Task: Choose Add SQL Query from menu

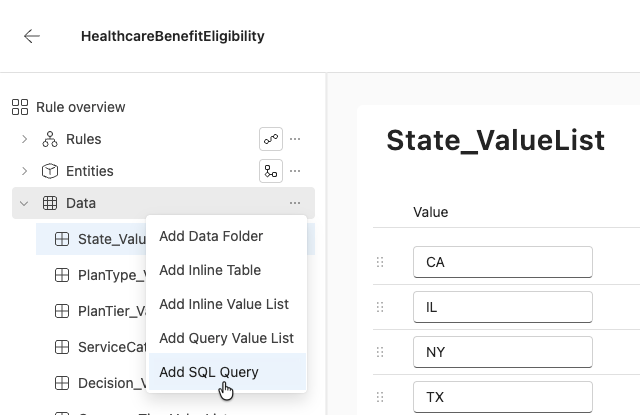Action: [x=227, y=372]
